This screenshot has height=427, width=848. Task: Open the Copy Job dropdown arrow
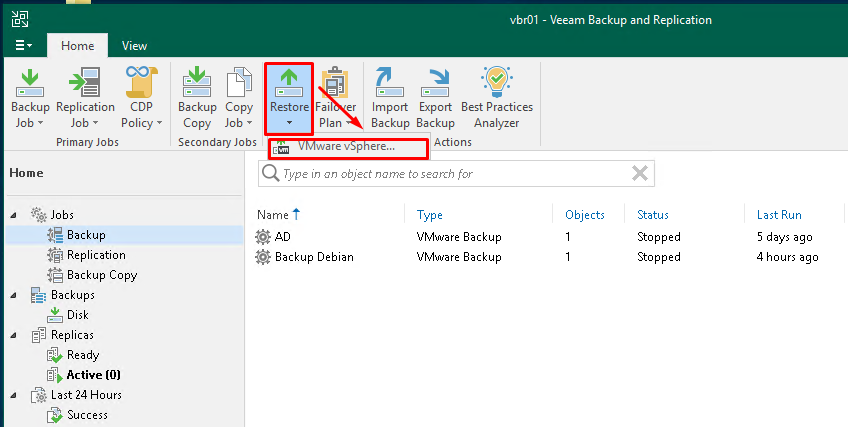tap(249, 124)
